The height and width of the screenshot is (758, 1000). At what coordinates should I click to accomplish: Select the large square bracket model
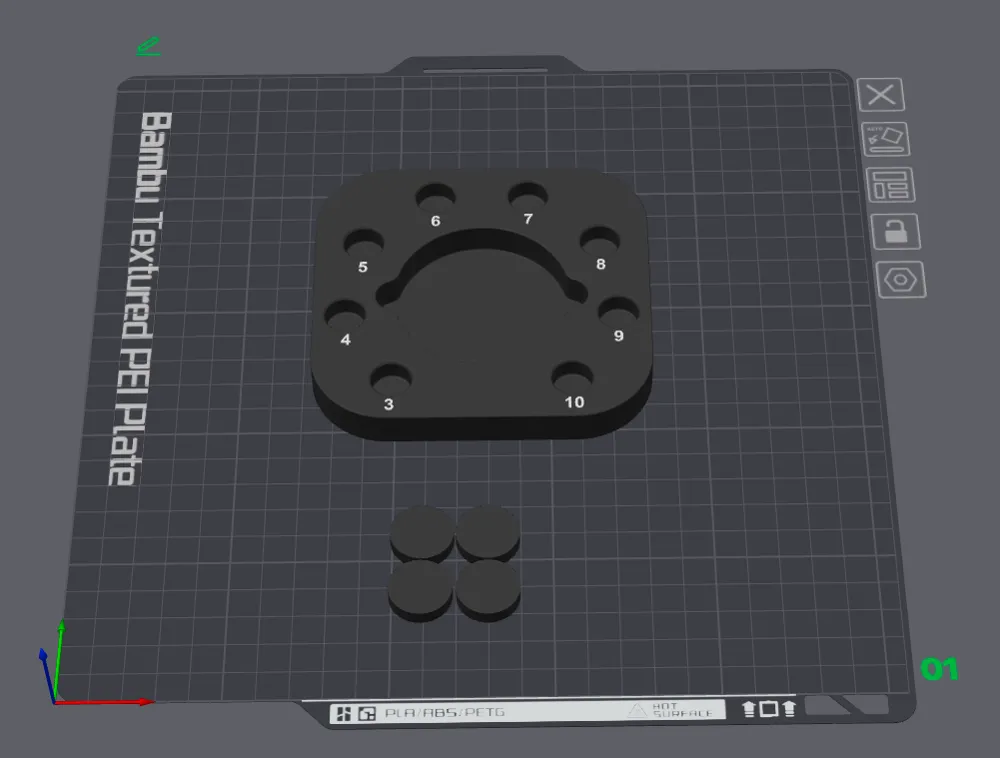(x=482, y=305)
